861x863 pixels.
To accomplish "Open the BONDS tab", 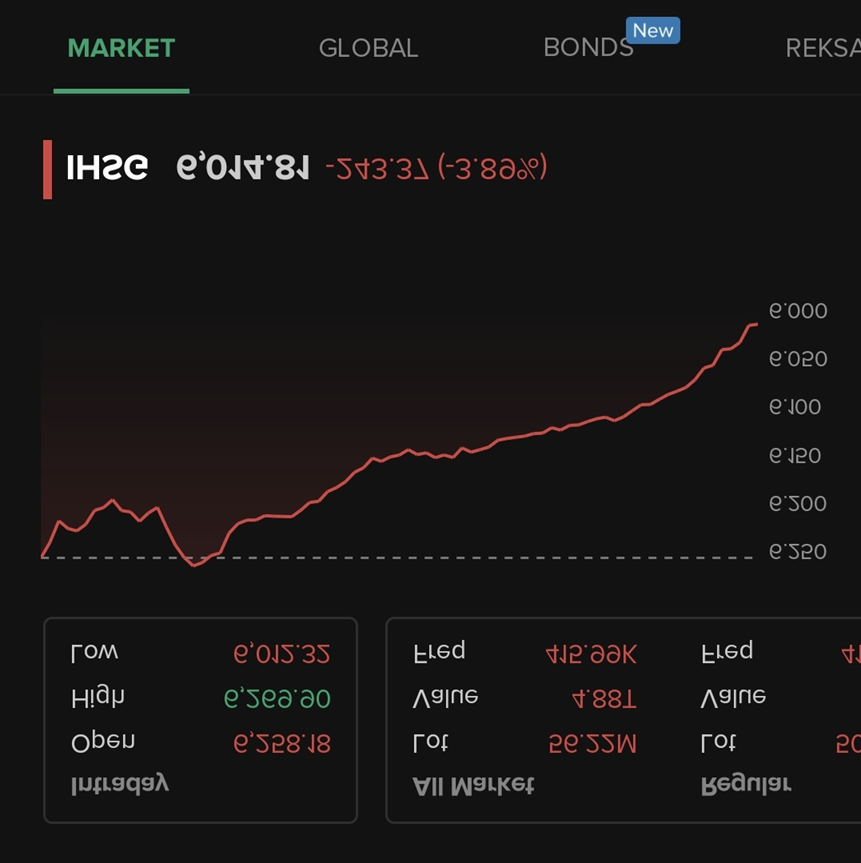I will [588, 48].
